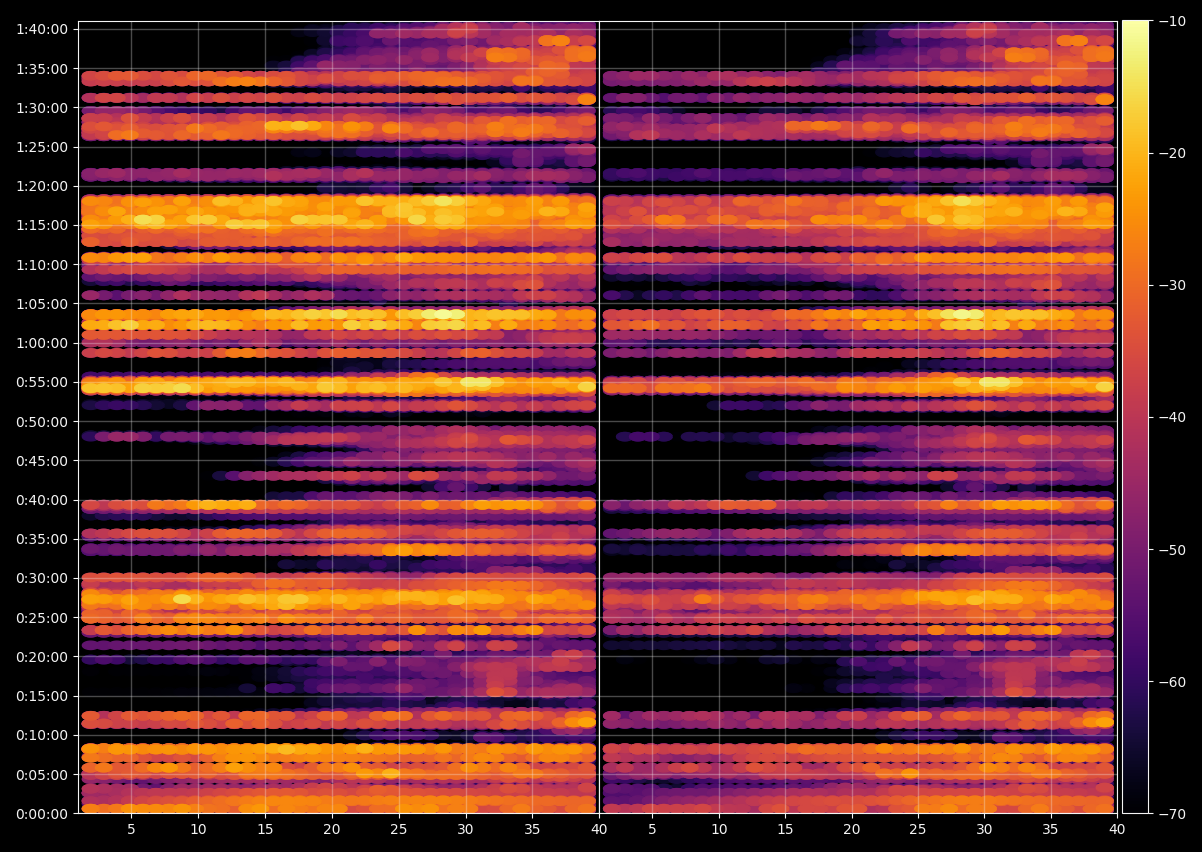Click the 0:10:00 time axis label
The image size is (1202, 852).
point(42,735)
